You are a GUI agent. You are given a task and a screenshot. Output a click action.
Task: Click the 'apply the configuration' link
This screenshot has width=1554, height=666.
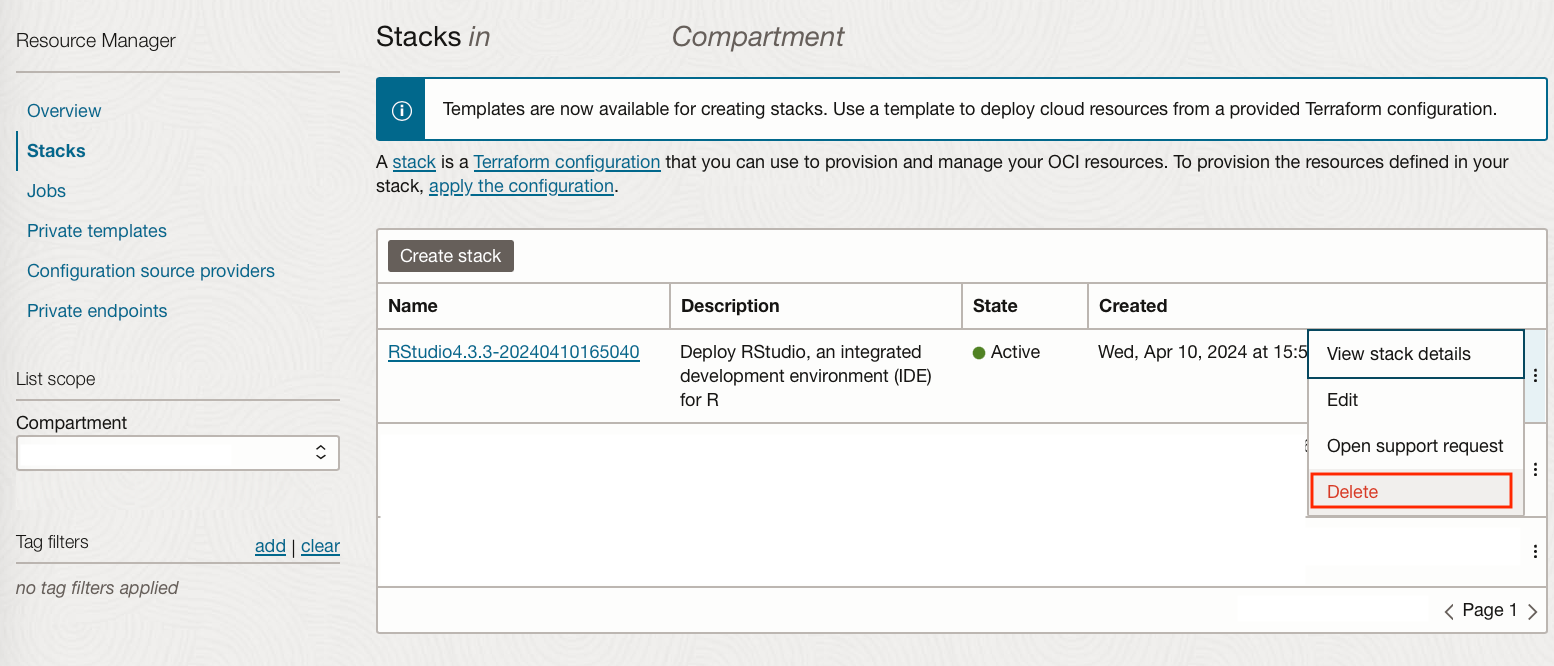[521, 186]
